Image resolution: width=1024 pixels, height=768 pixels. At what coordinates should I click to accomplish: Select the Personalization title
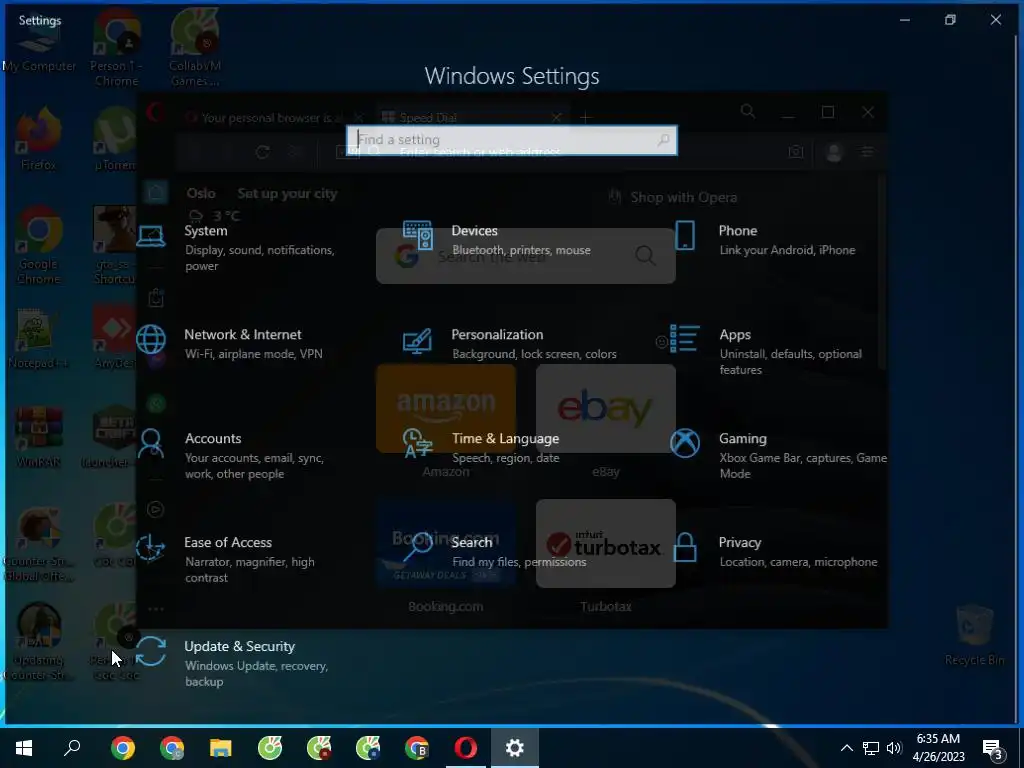[497, 334]
